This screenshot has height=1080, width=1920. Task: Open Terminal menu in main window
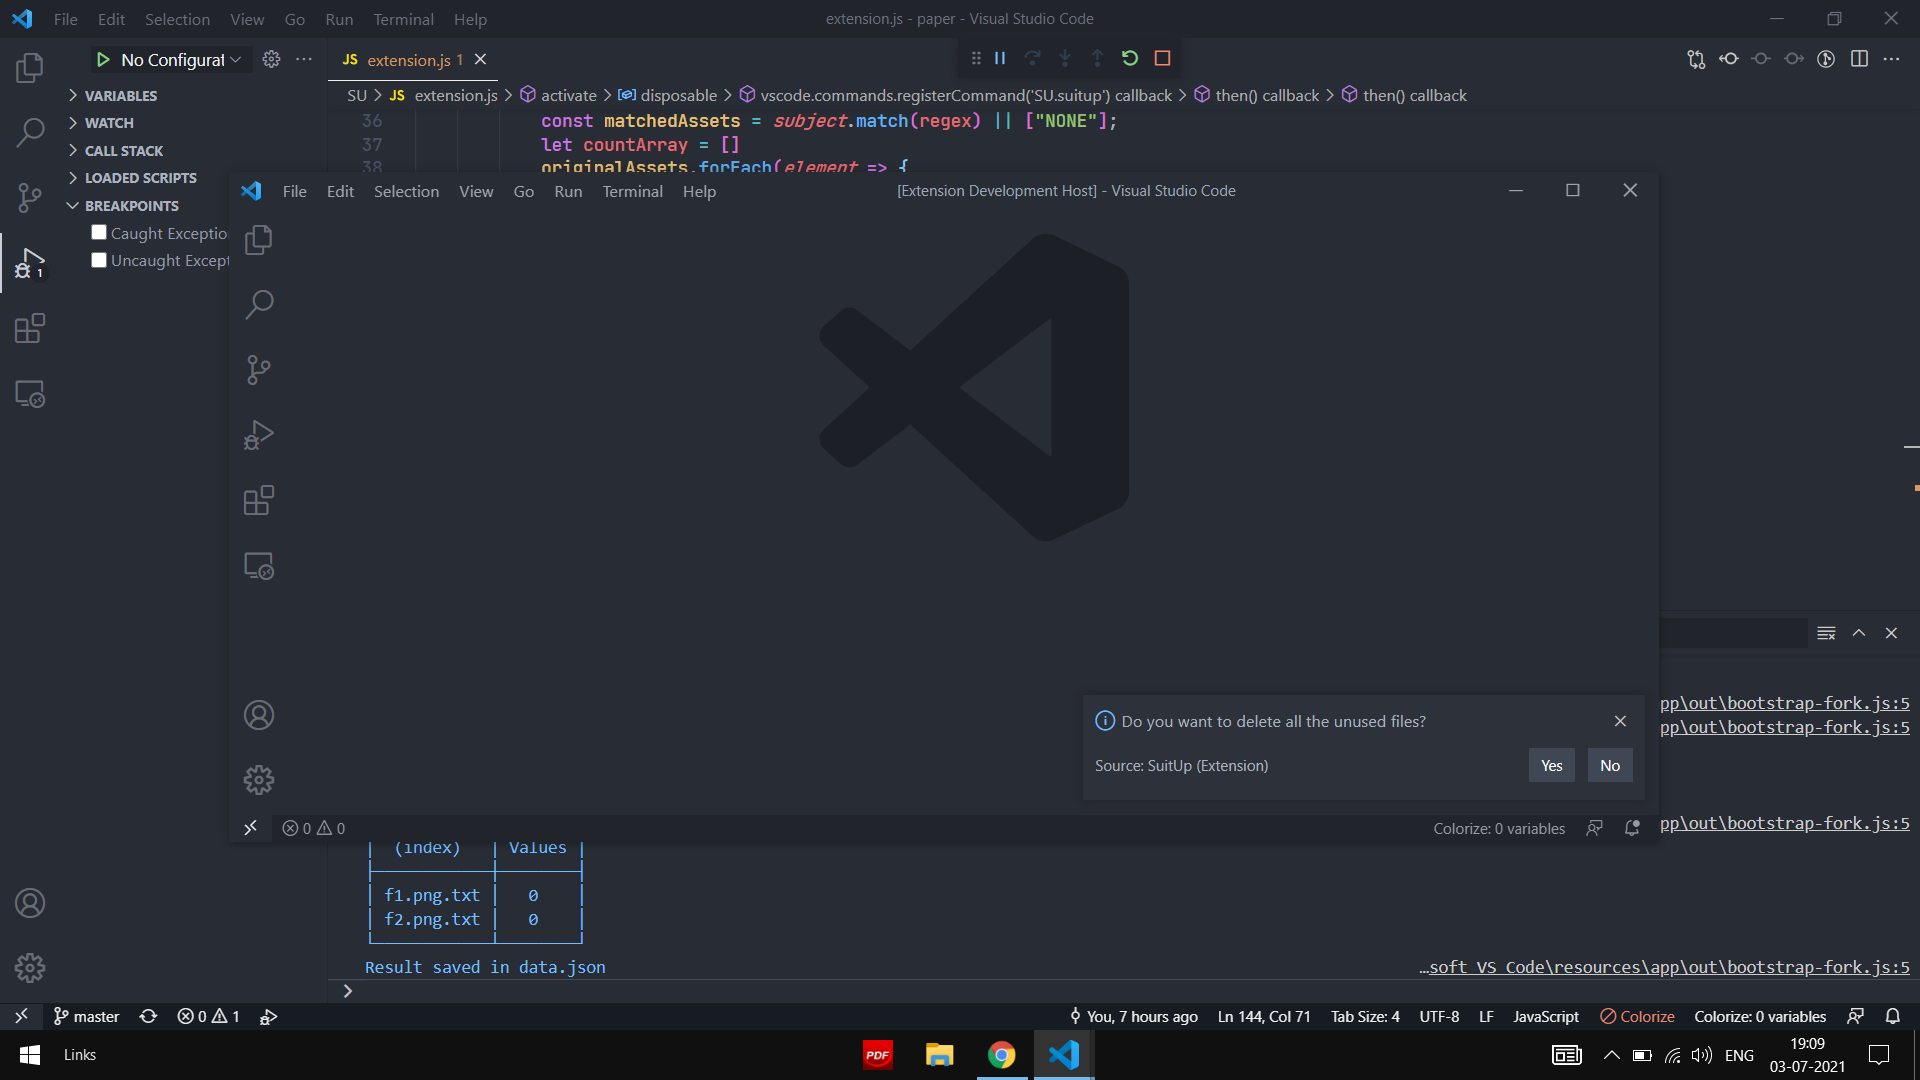click(x=403, y=19)
